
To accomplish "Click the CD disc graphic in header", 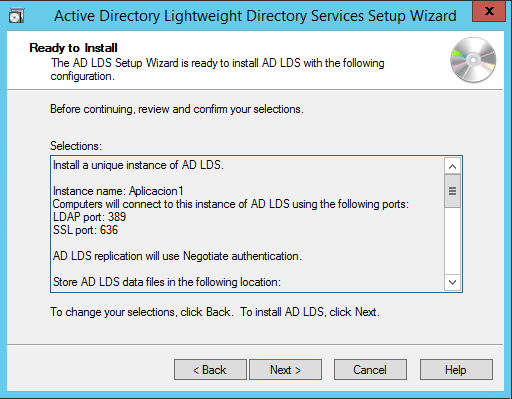I will pyautogui.click(x=473, y=60).
